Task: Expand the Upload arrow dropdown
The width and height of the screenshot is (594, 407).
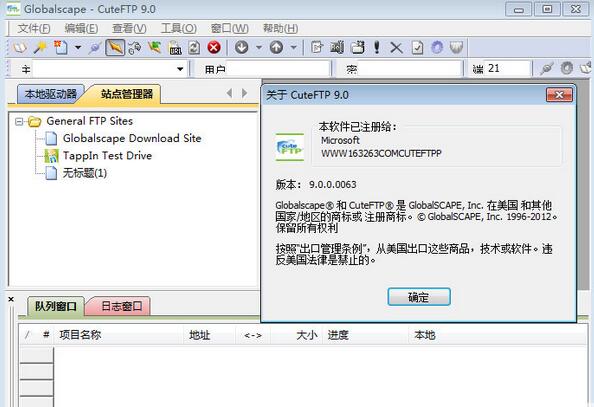Action: (x=294, y=48)
